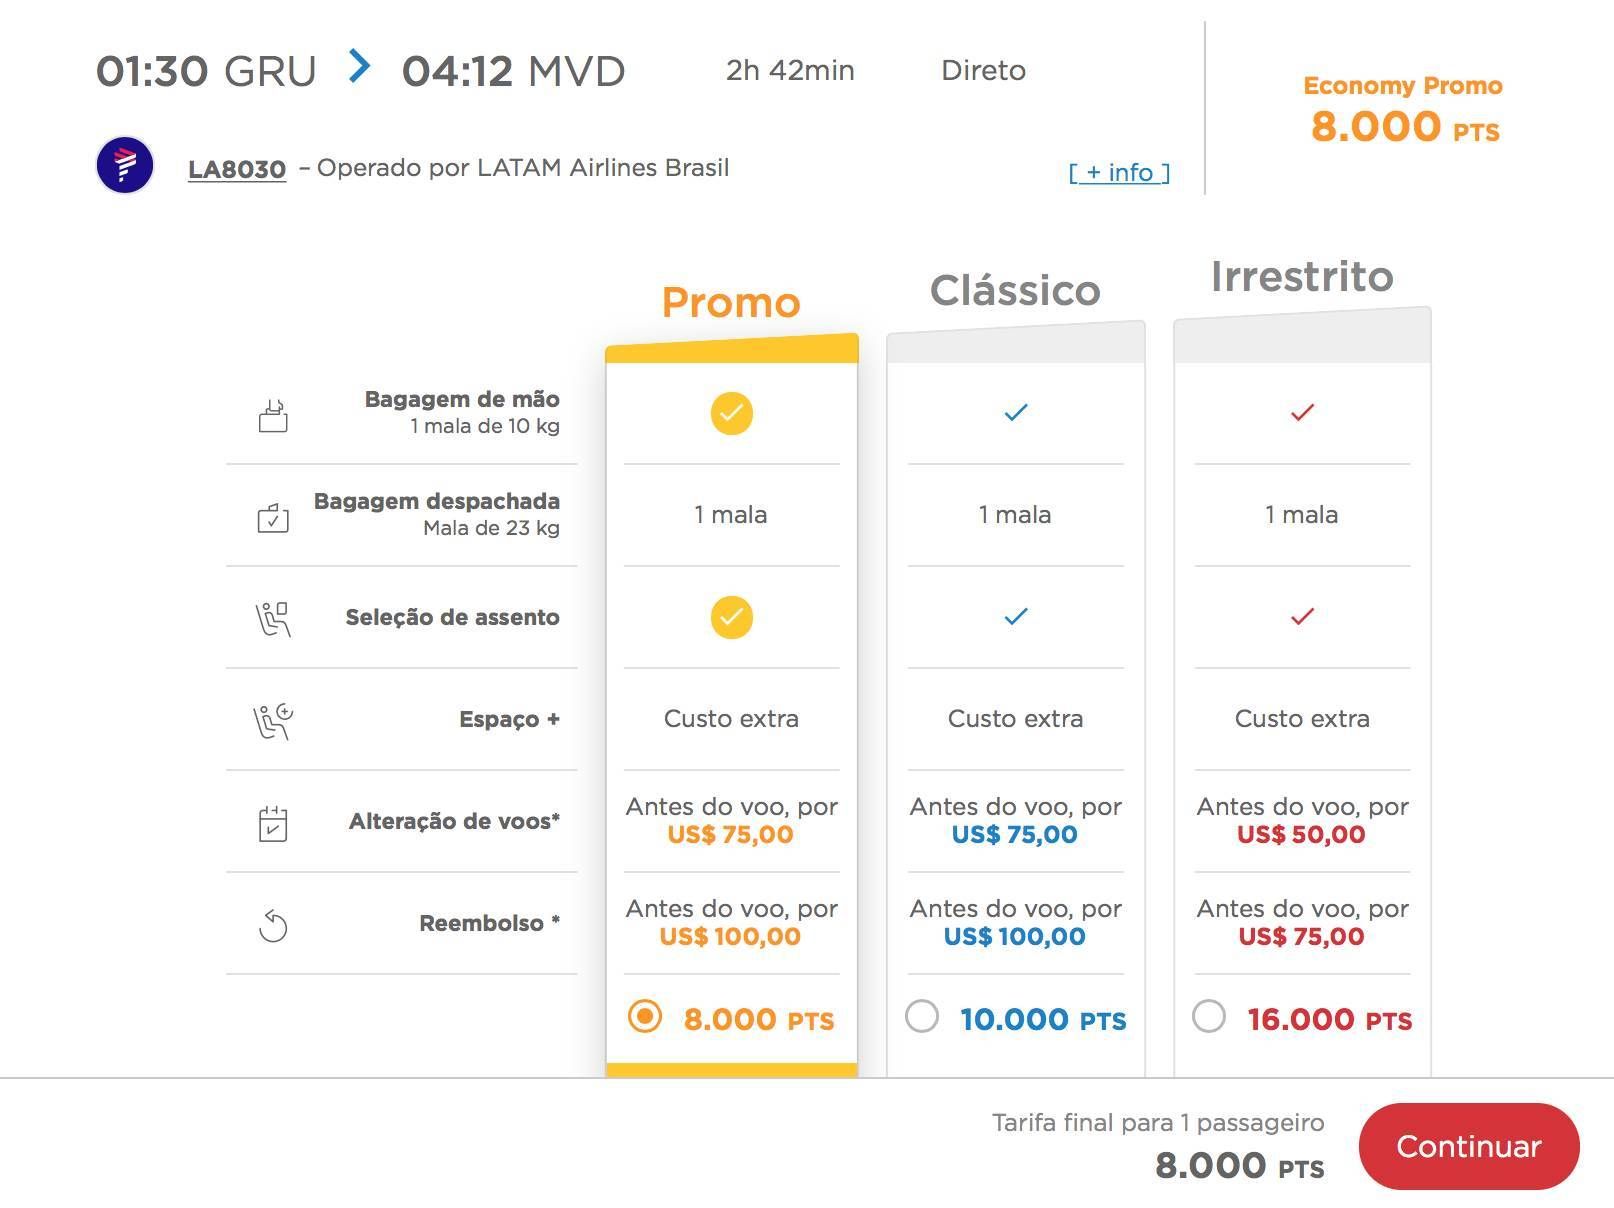Select the Irrestrito 16.000 PTS radio button
This screenshot has height=1208, width=1614.
[1209, 1017]
